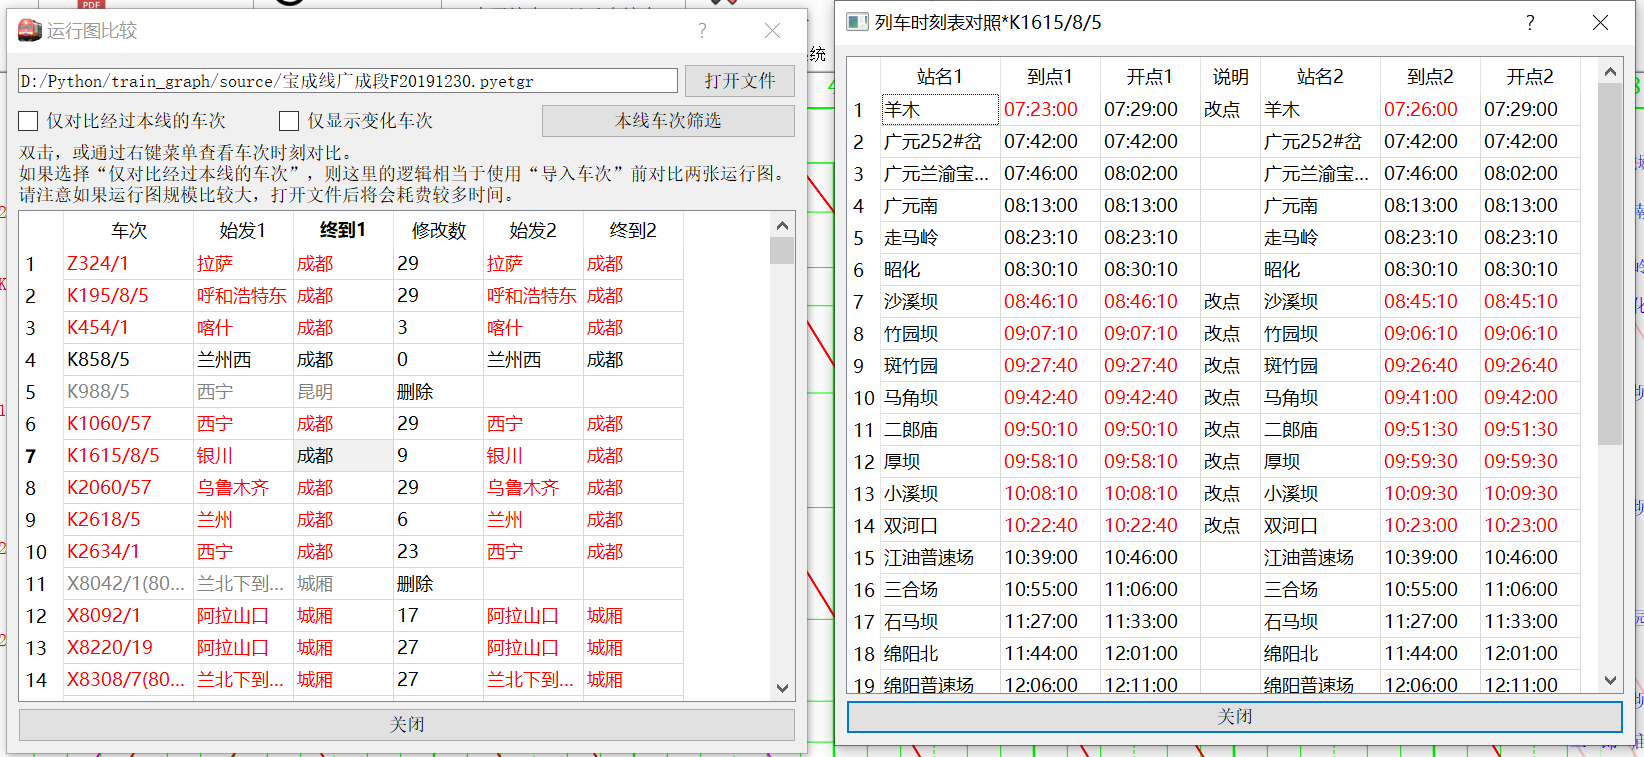Click the red train icon in the dialog title
The image size is (1644, 757).
pos(30,31)
